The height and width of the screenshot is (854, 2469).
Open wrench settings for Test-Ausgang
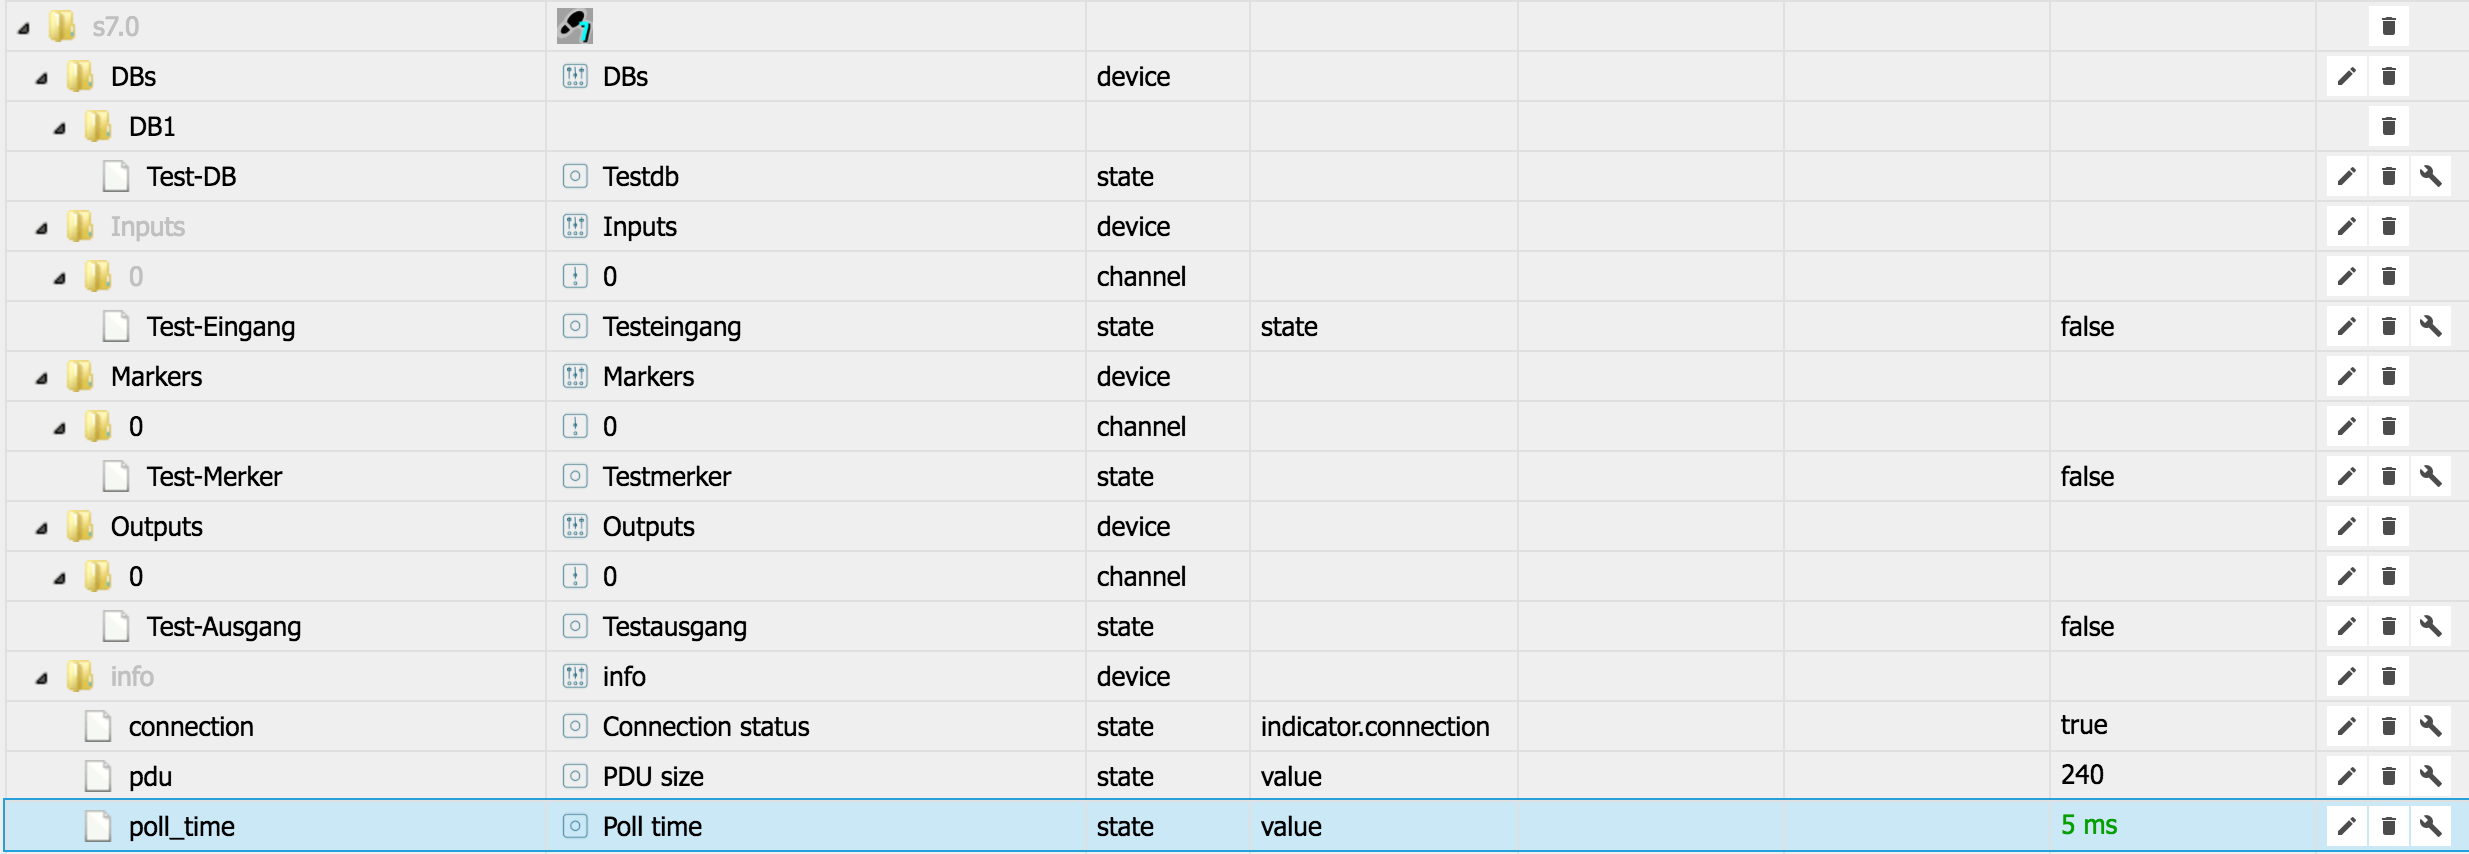tap(2430, 627)
